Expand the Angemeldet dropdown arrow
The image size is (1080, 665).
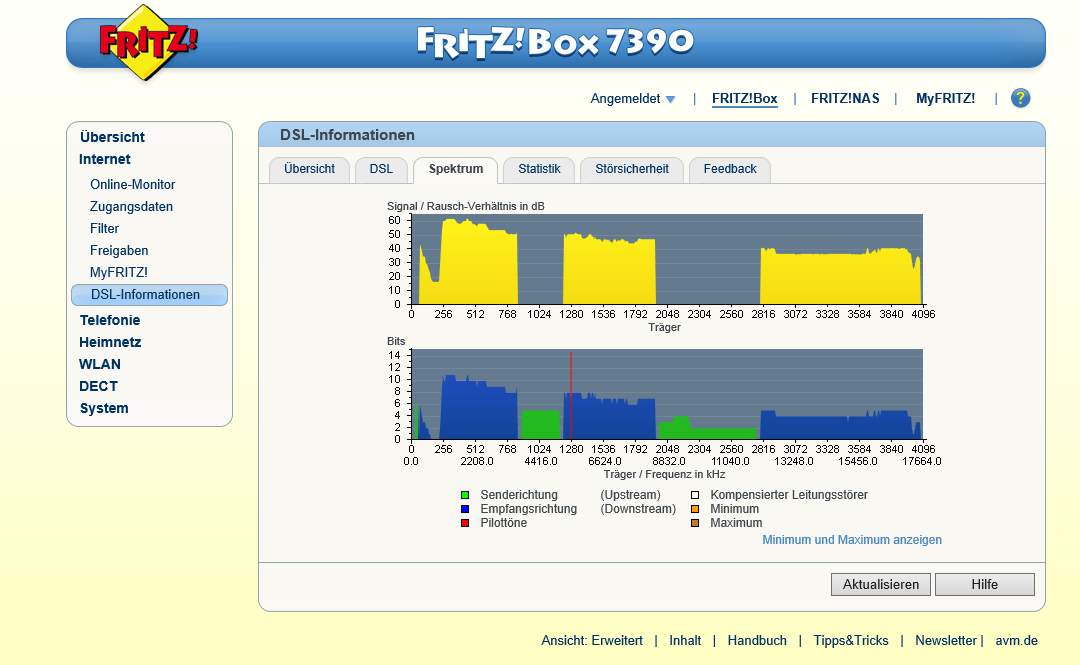pos(670,99)
